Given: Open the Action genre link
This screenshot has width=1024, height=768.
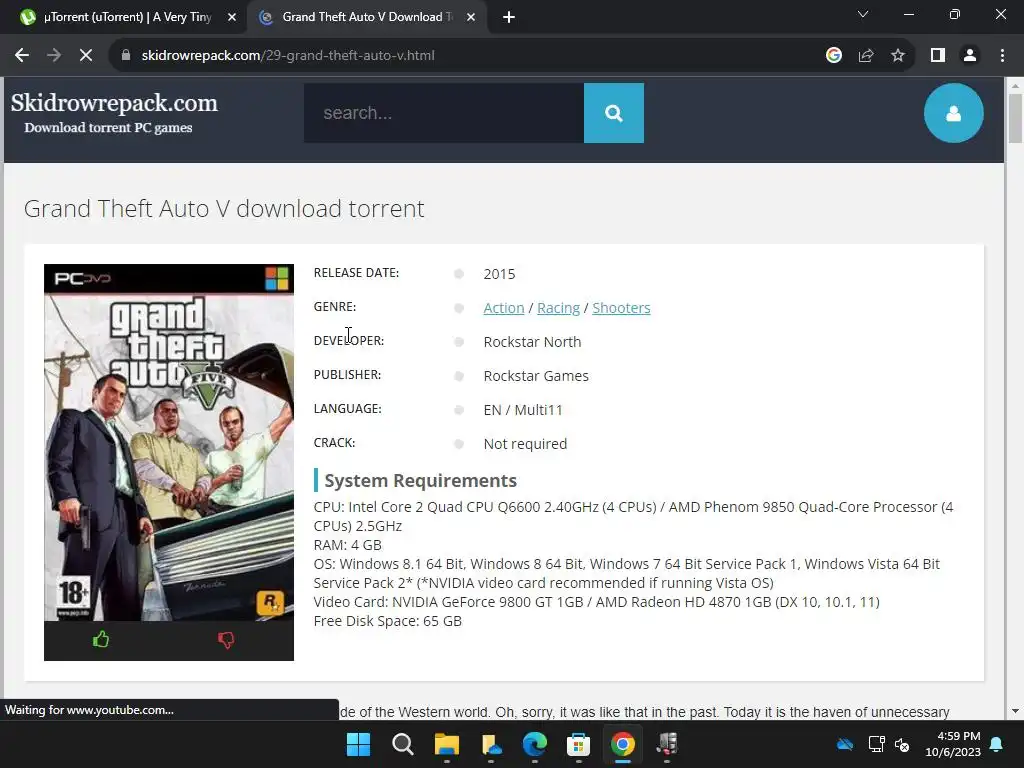Looking at the screenshot, I should pyautogui.click(x=504, y=308).
